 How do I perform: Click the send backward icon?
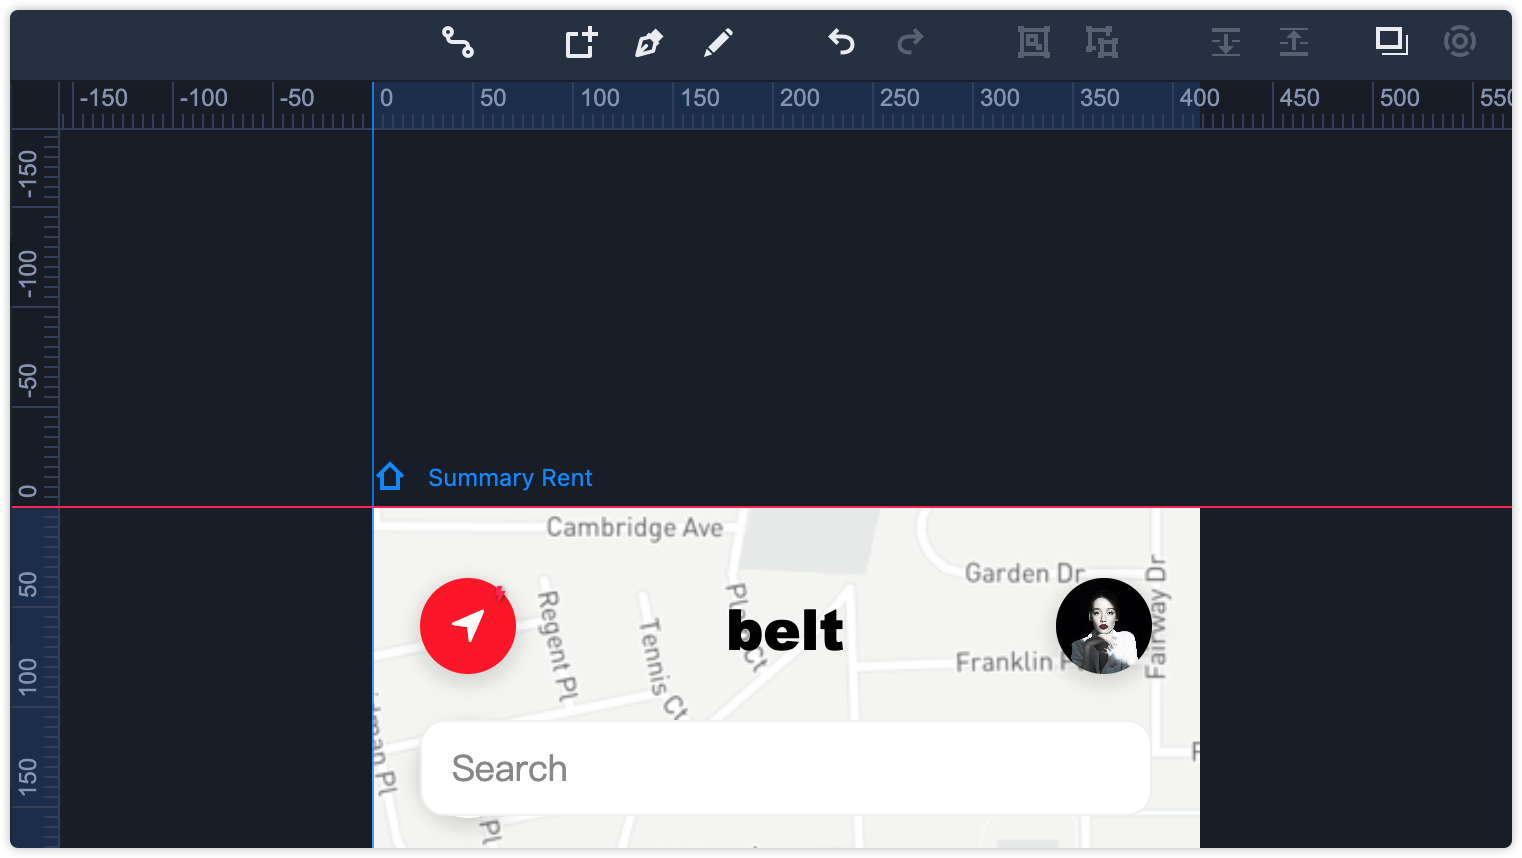(x=1225, y=42)
